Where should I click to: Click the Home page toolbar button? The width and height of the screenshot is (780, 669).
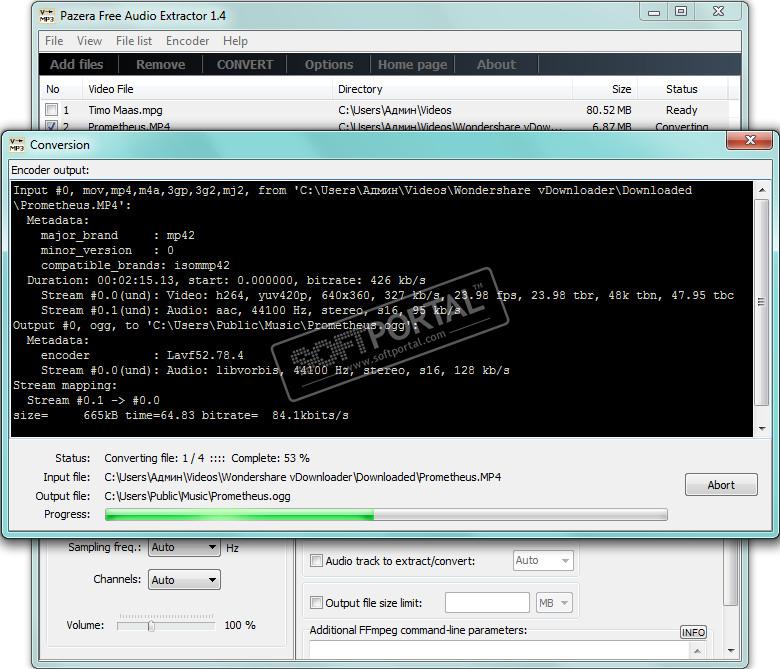[x=412, y=65]
